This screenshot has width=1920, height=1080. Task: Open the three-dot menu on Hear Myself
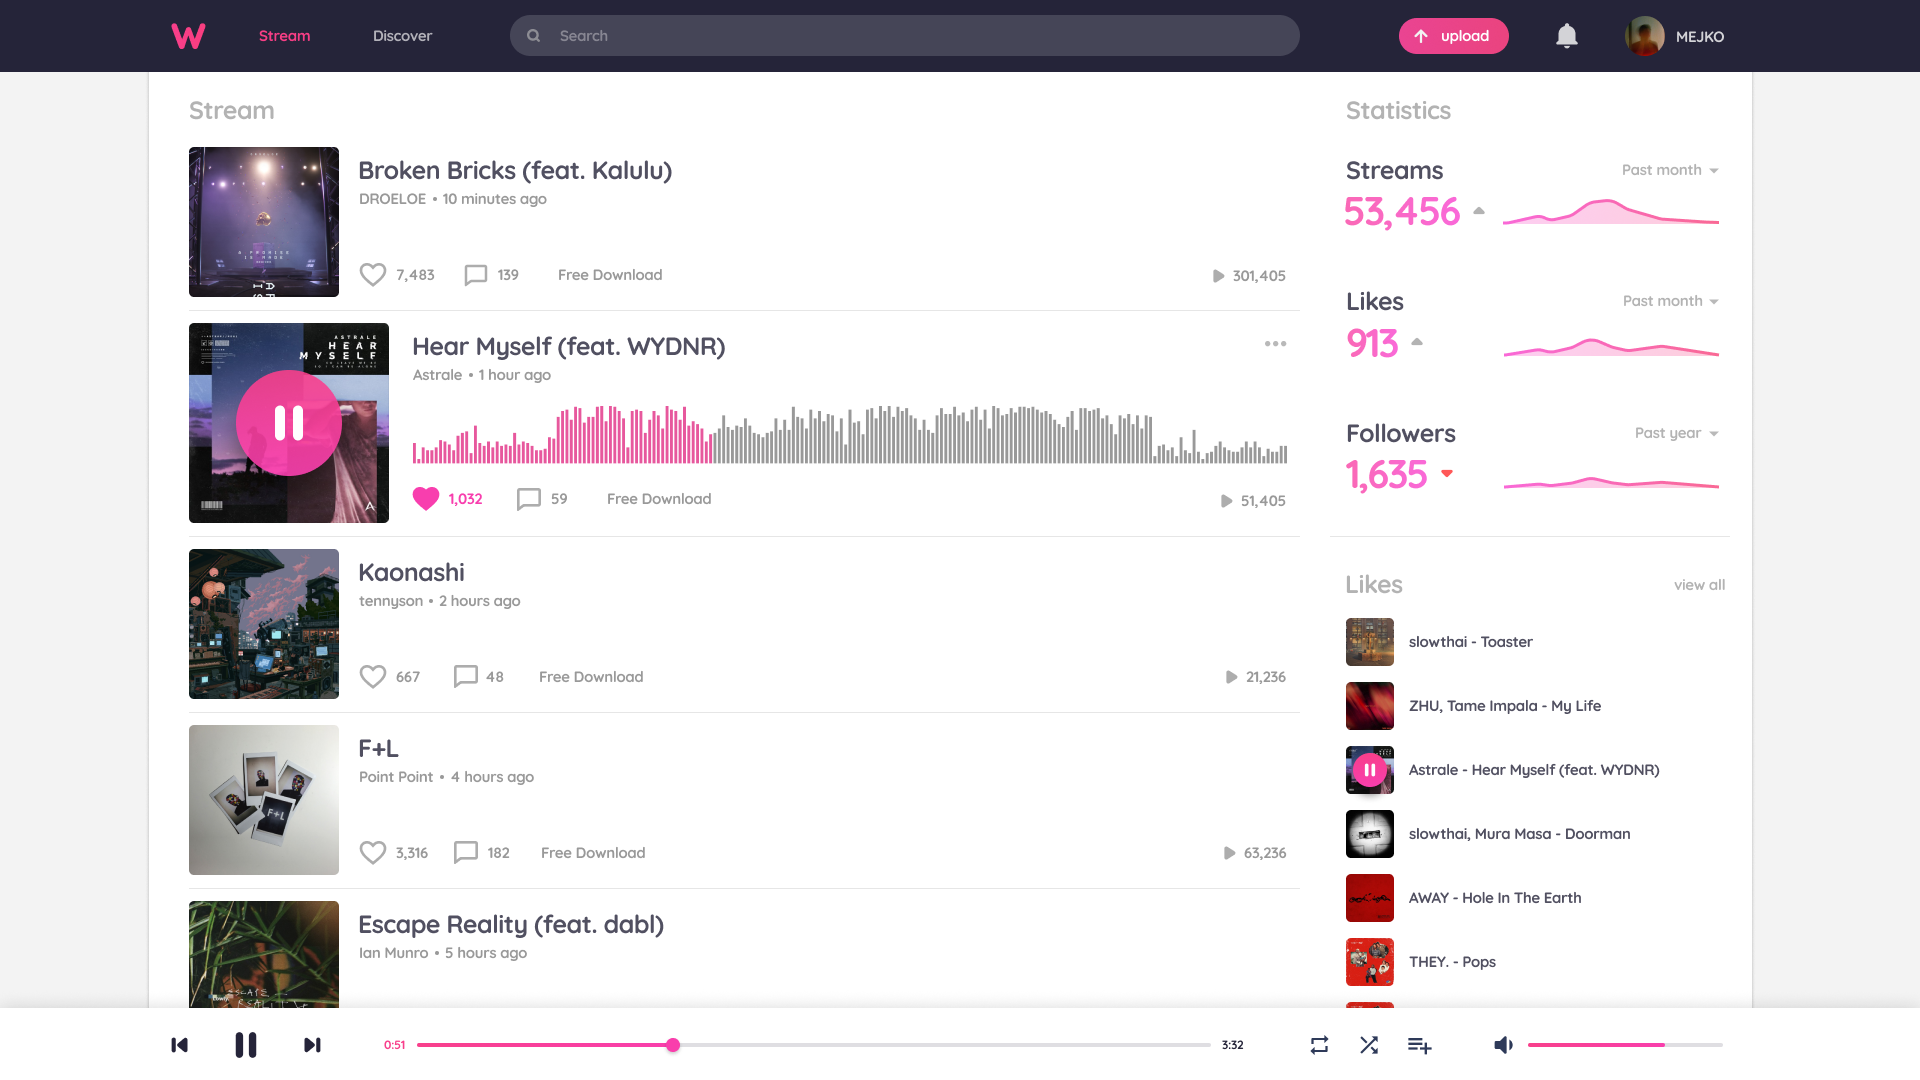(1275, 344)
